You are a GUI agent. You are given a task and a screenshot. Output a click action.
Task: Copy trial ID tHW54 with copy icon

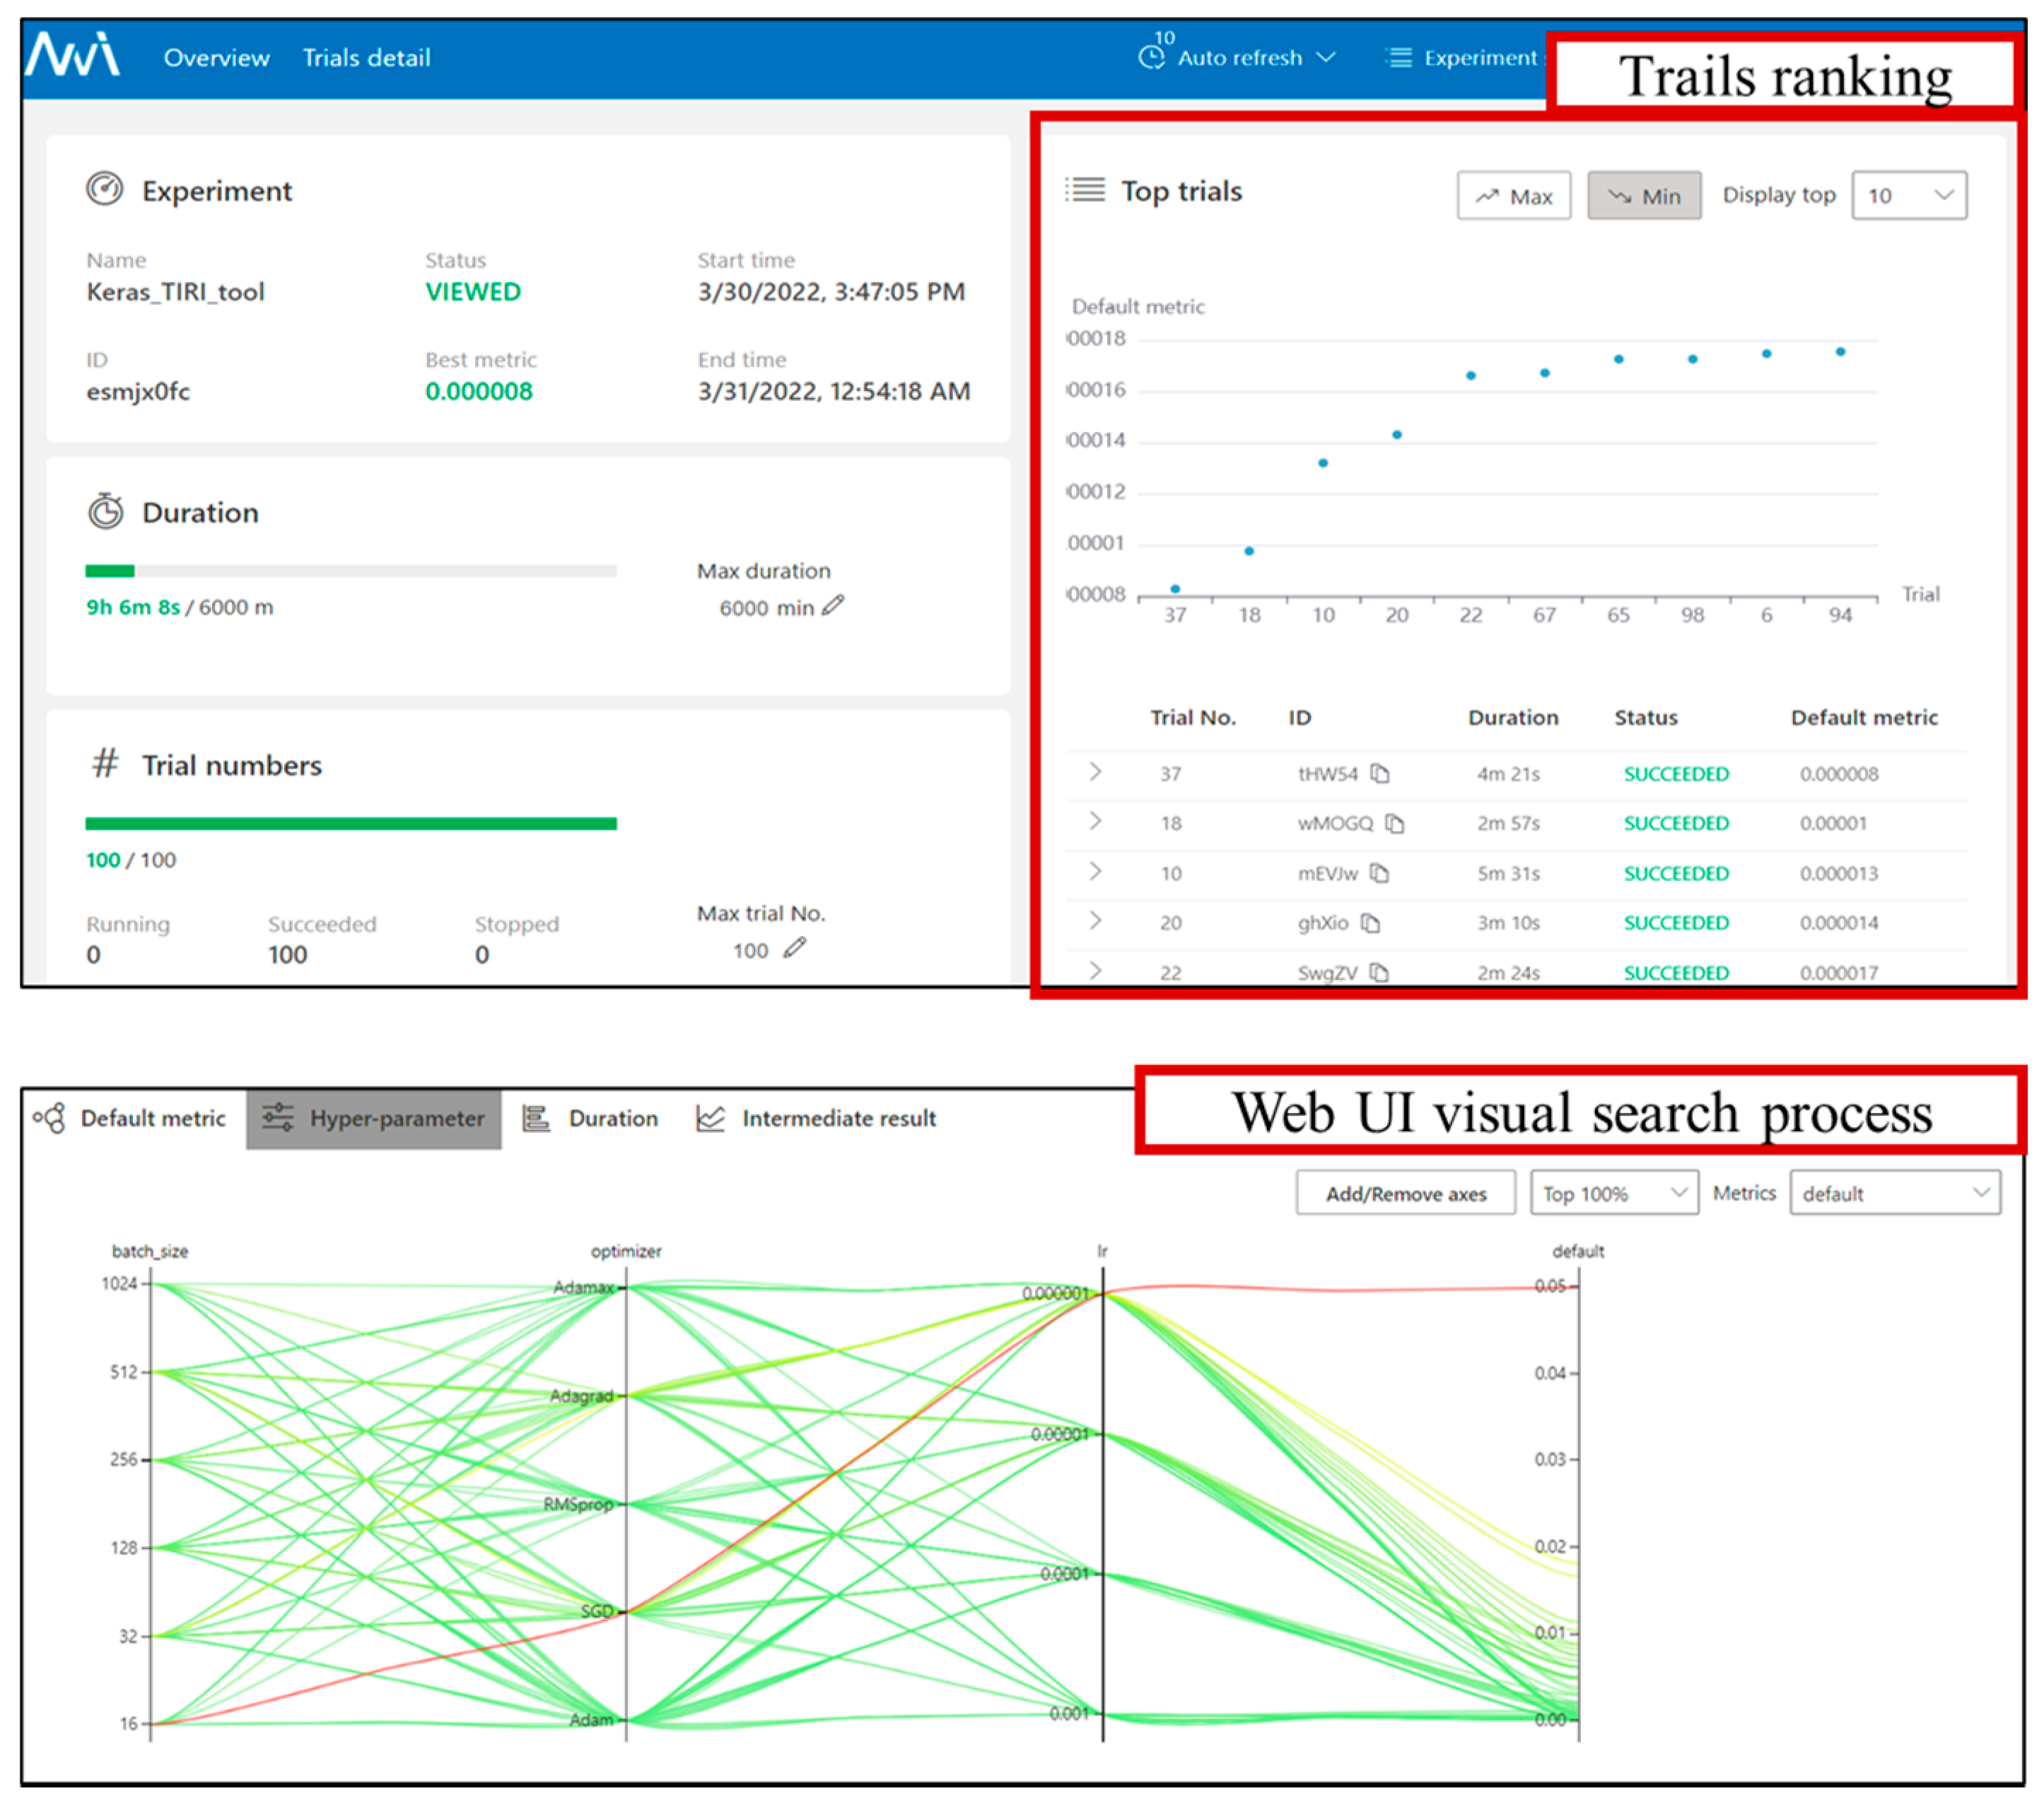coord(1380,773)
